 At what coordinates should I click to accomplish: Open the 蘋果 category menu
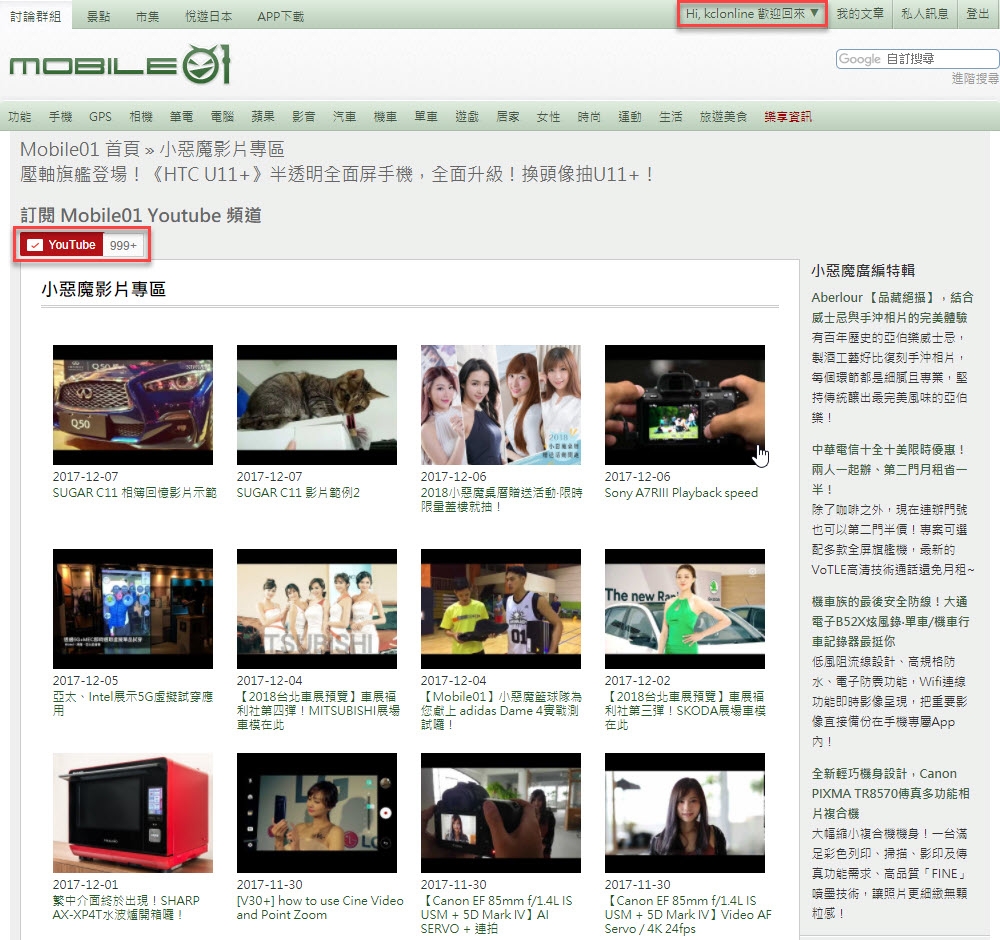click(263, 117)
